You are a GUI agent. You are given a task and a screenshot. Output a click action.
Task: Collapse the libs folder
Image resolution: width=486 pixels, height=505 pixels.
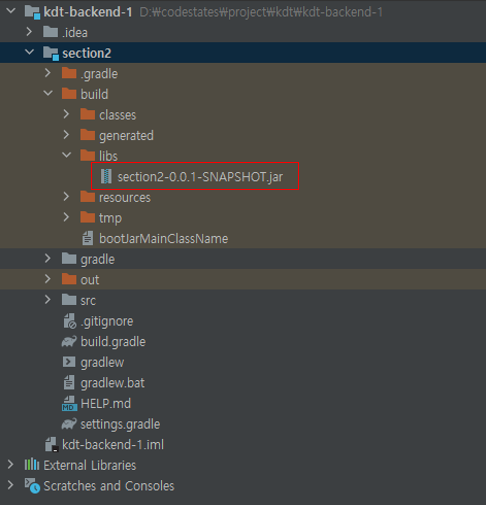(x=67, y=155)
